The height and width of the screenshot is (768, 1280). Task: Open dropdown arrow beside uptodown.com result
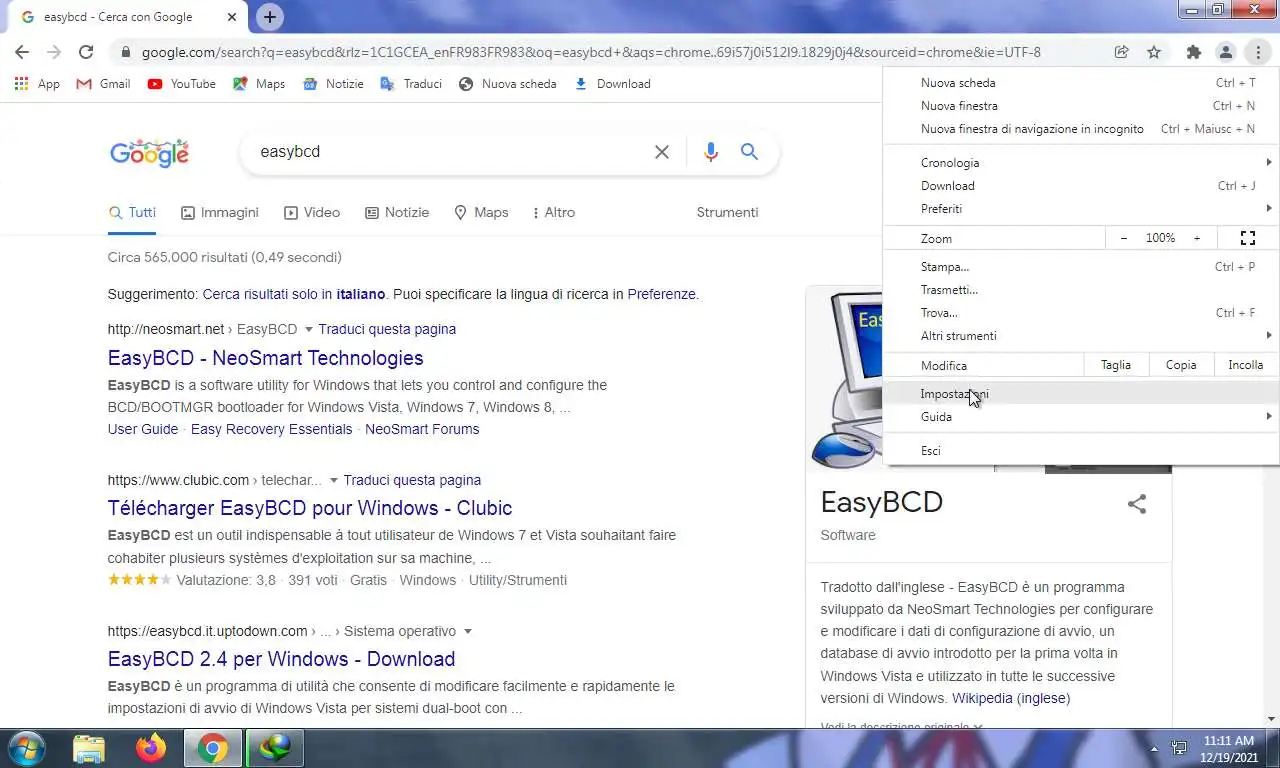(467, 631)
